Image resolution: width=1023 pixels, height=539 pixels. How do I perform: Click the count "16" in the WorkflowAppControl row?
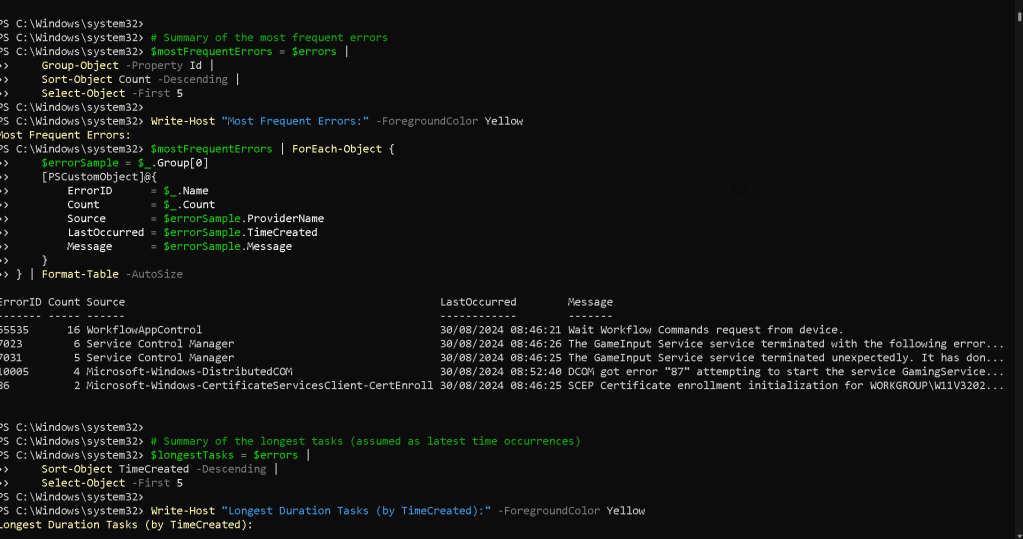[73, 330]
